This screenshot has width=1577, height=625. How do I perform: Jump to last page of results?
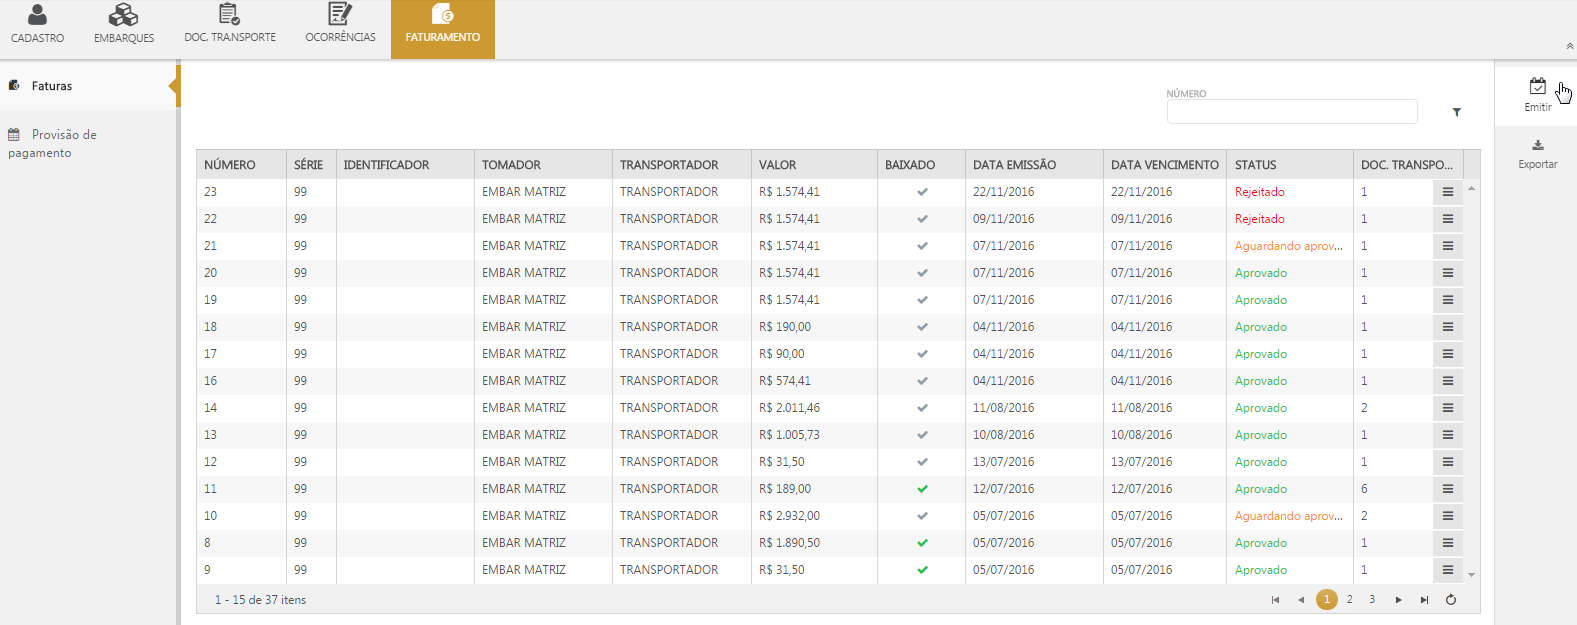[1424, 600]
